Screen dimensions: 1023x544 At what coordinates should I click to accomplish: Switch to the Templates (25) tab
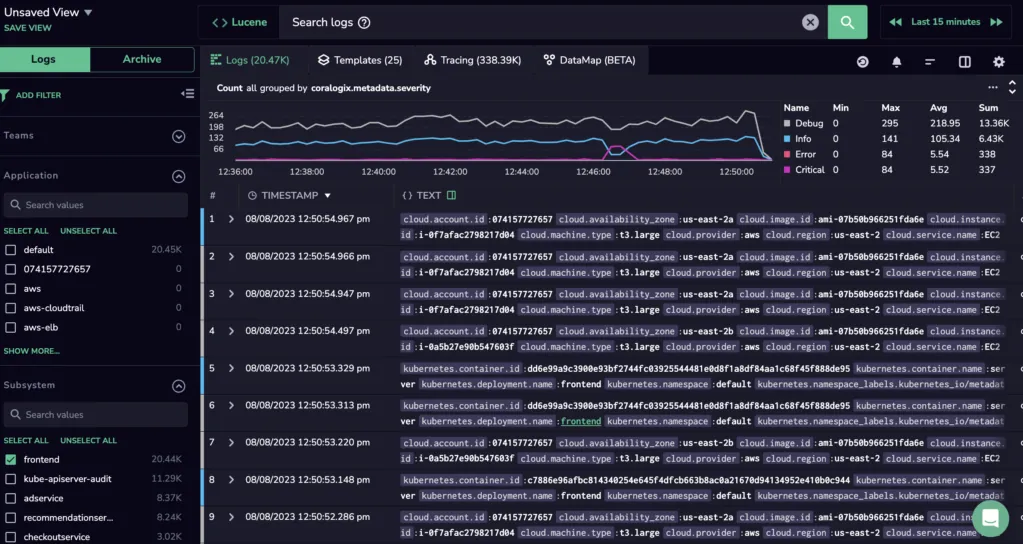click(360, 60)
